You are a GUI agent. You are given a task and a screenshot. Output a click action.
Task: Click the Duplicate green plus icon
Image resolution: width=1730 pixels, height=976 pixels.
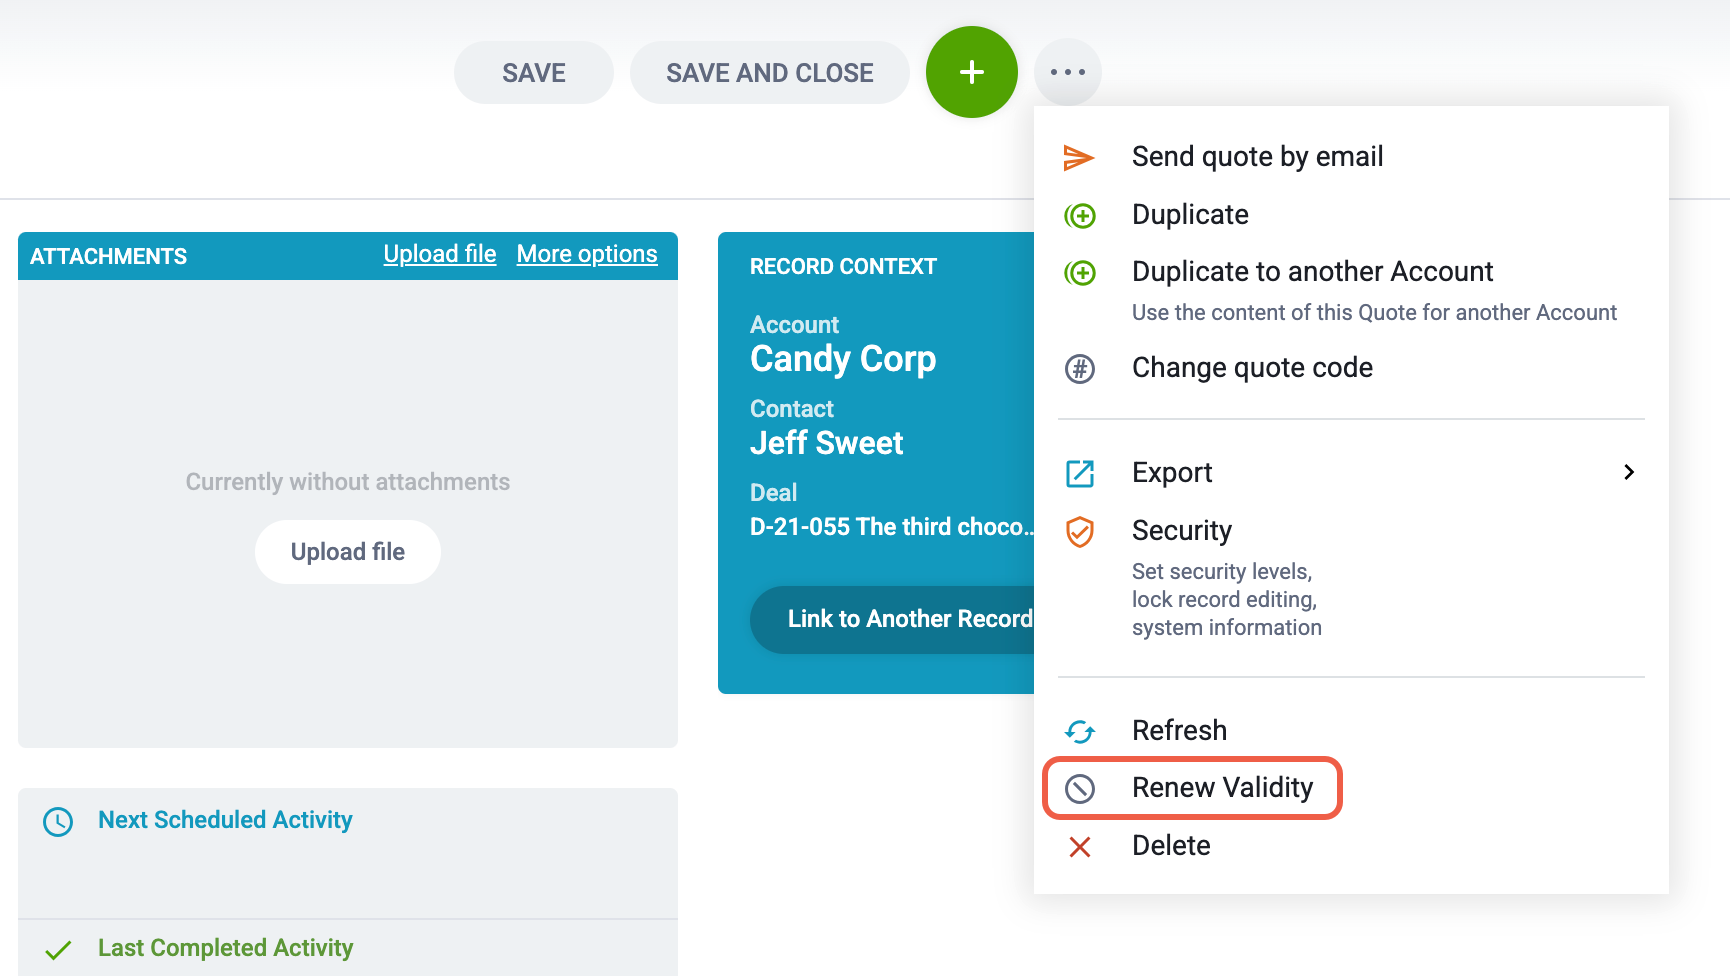(x=1080, y=215)
